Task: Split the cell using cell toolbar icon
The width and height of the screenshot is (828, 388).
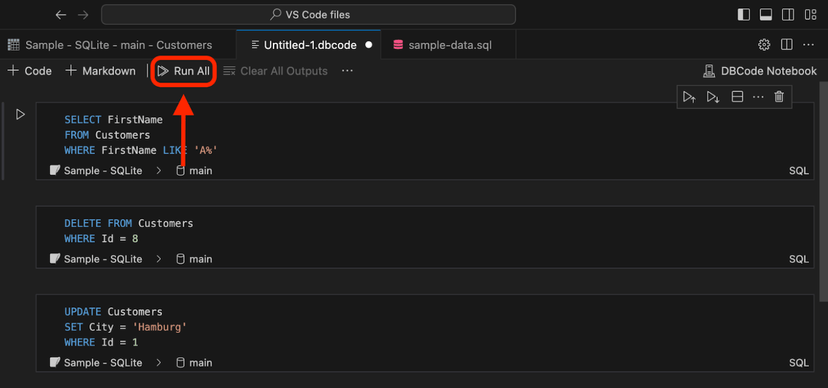Action: pyautogui.click(x=737, y=97)
